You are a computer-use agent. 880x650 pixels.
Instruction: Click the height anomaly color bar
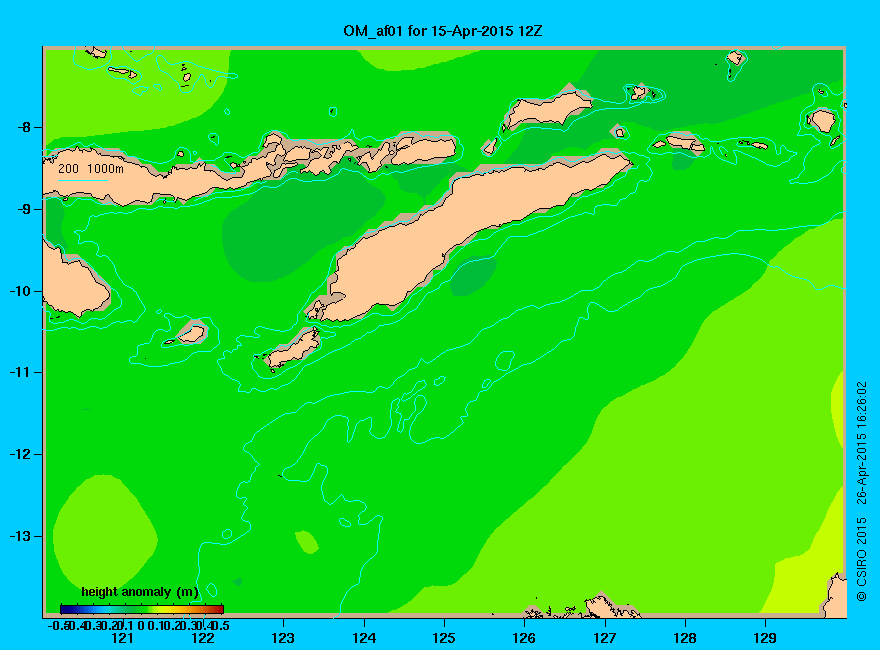pos(142,609)
